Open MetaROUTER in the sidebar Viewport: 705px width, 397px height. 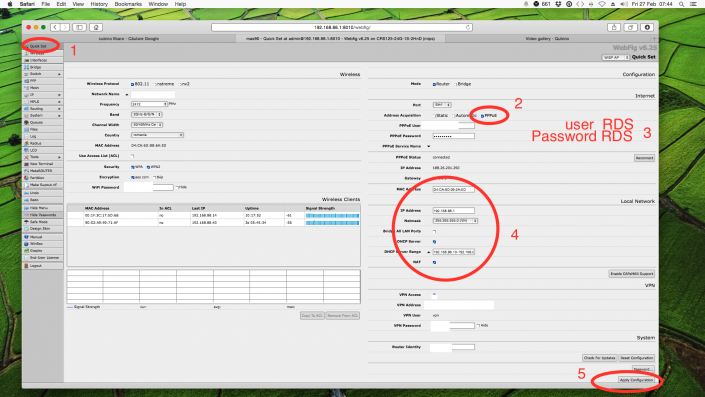[x=43, y=171]
